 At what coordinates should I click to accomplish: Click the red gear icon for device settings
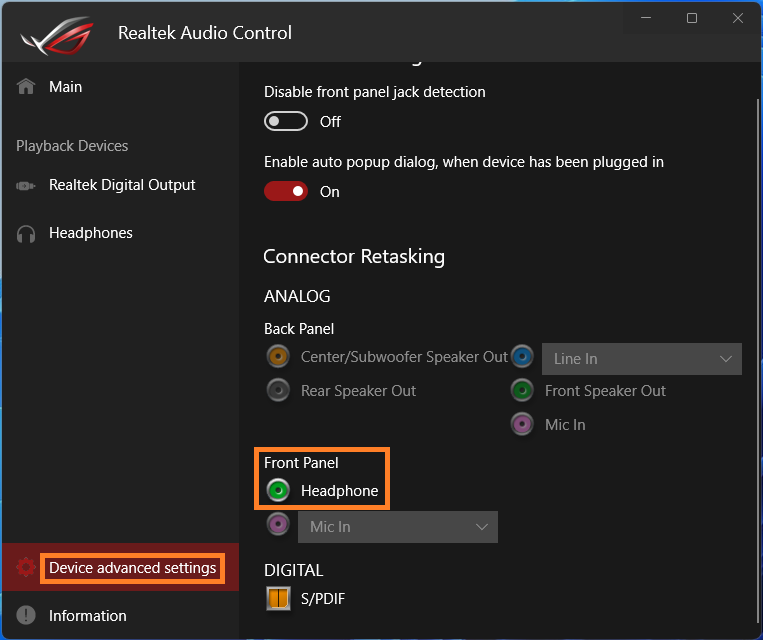[x=26, y=567]
